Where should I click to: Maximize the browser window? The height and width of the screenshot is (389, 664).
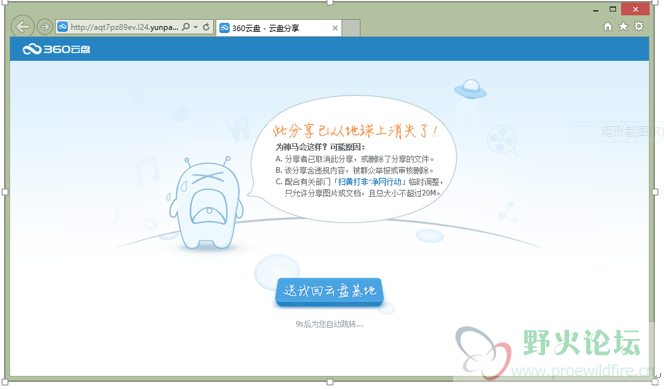(613, 9)
